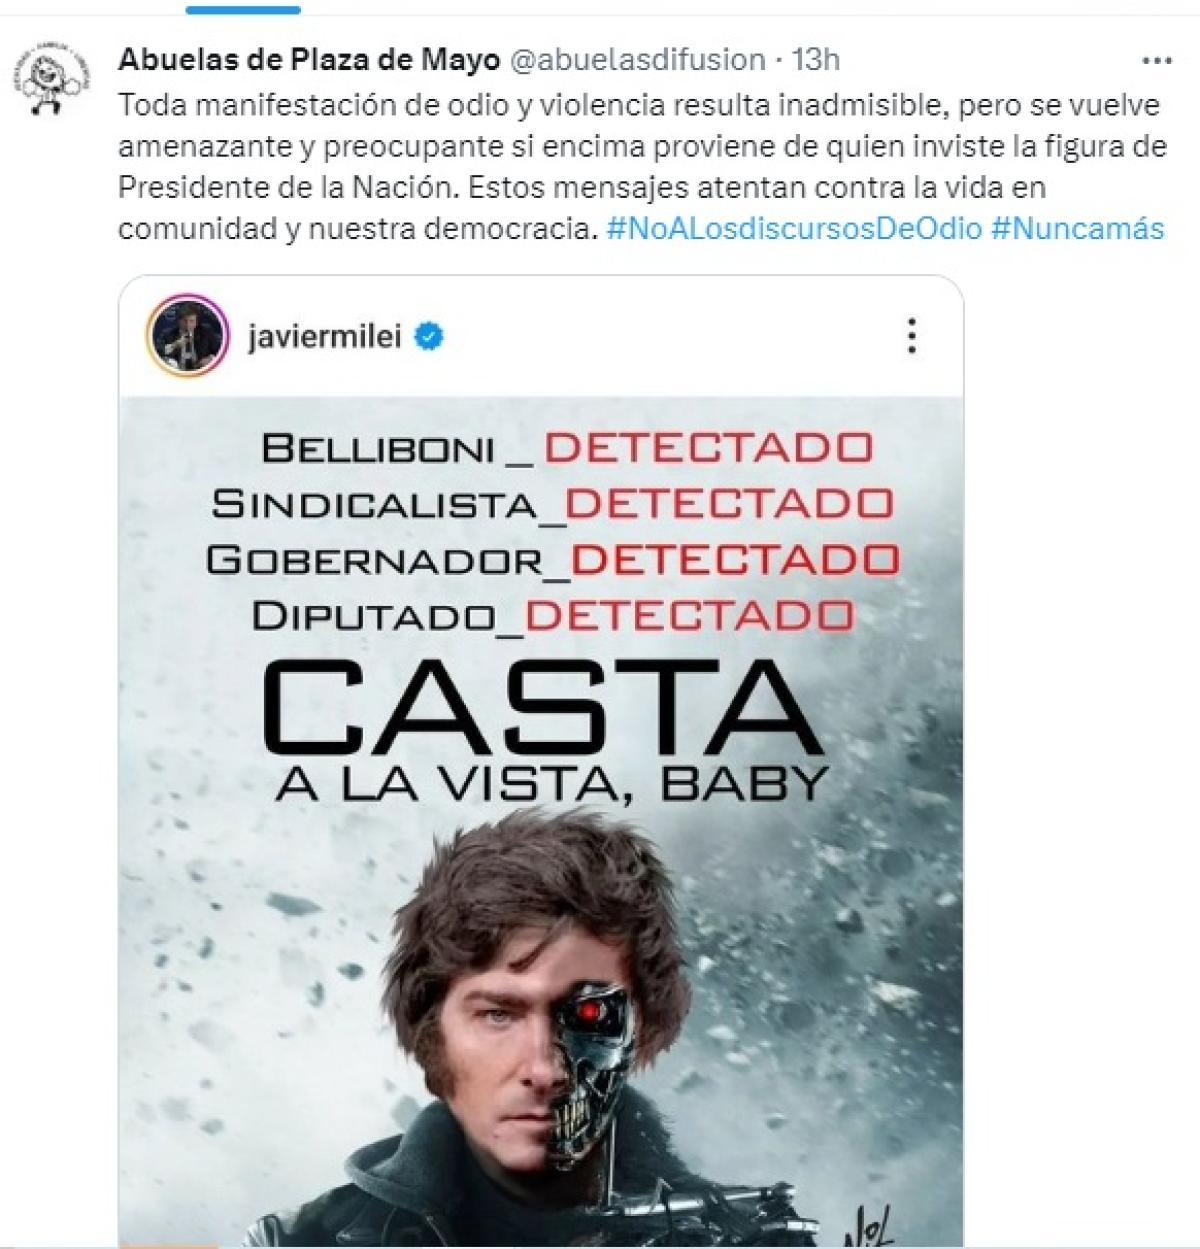
Task: Select the blue active tab indicator at top
Action: click(x=243, y=9)
